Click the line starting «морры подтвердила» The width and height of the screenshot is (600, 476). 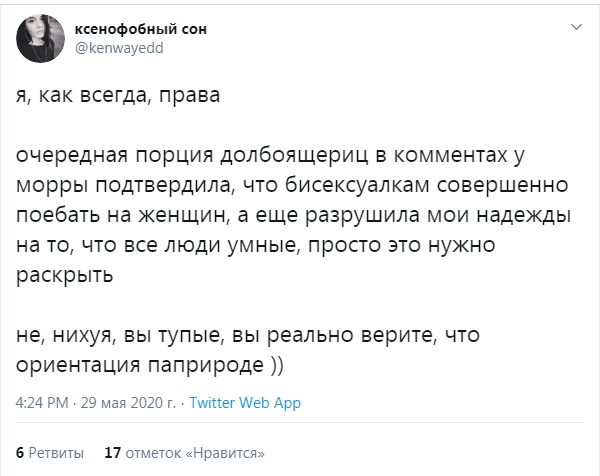point(292,186)
